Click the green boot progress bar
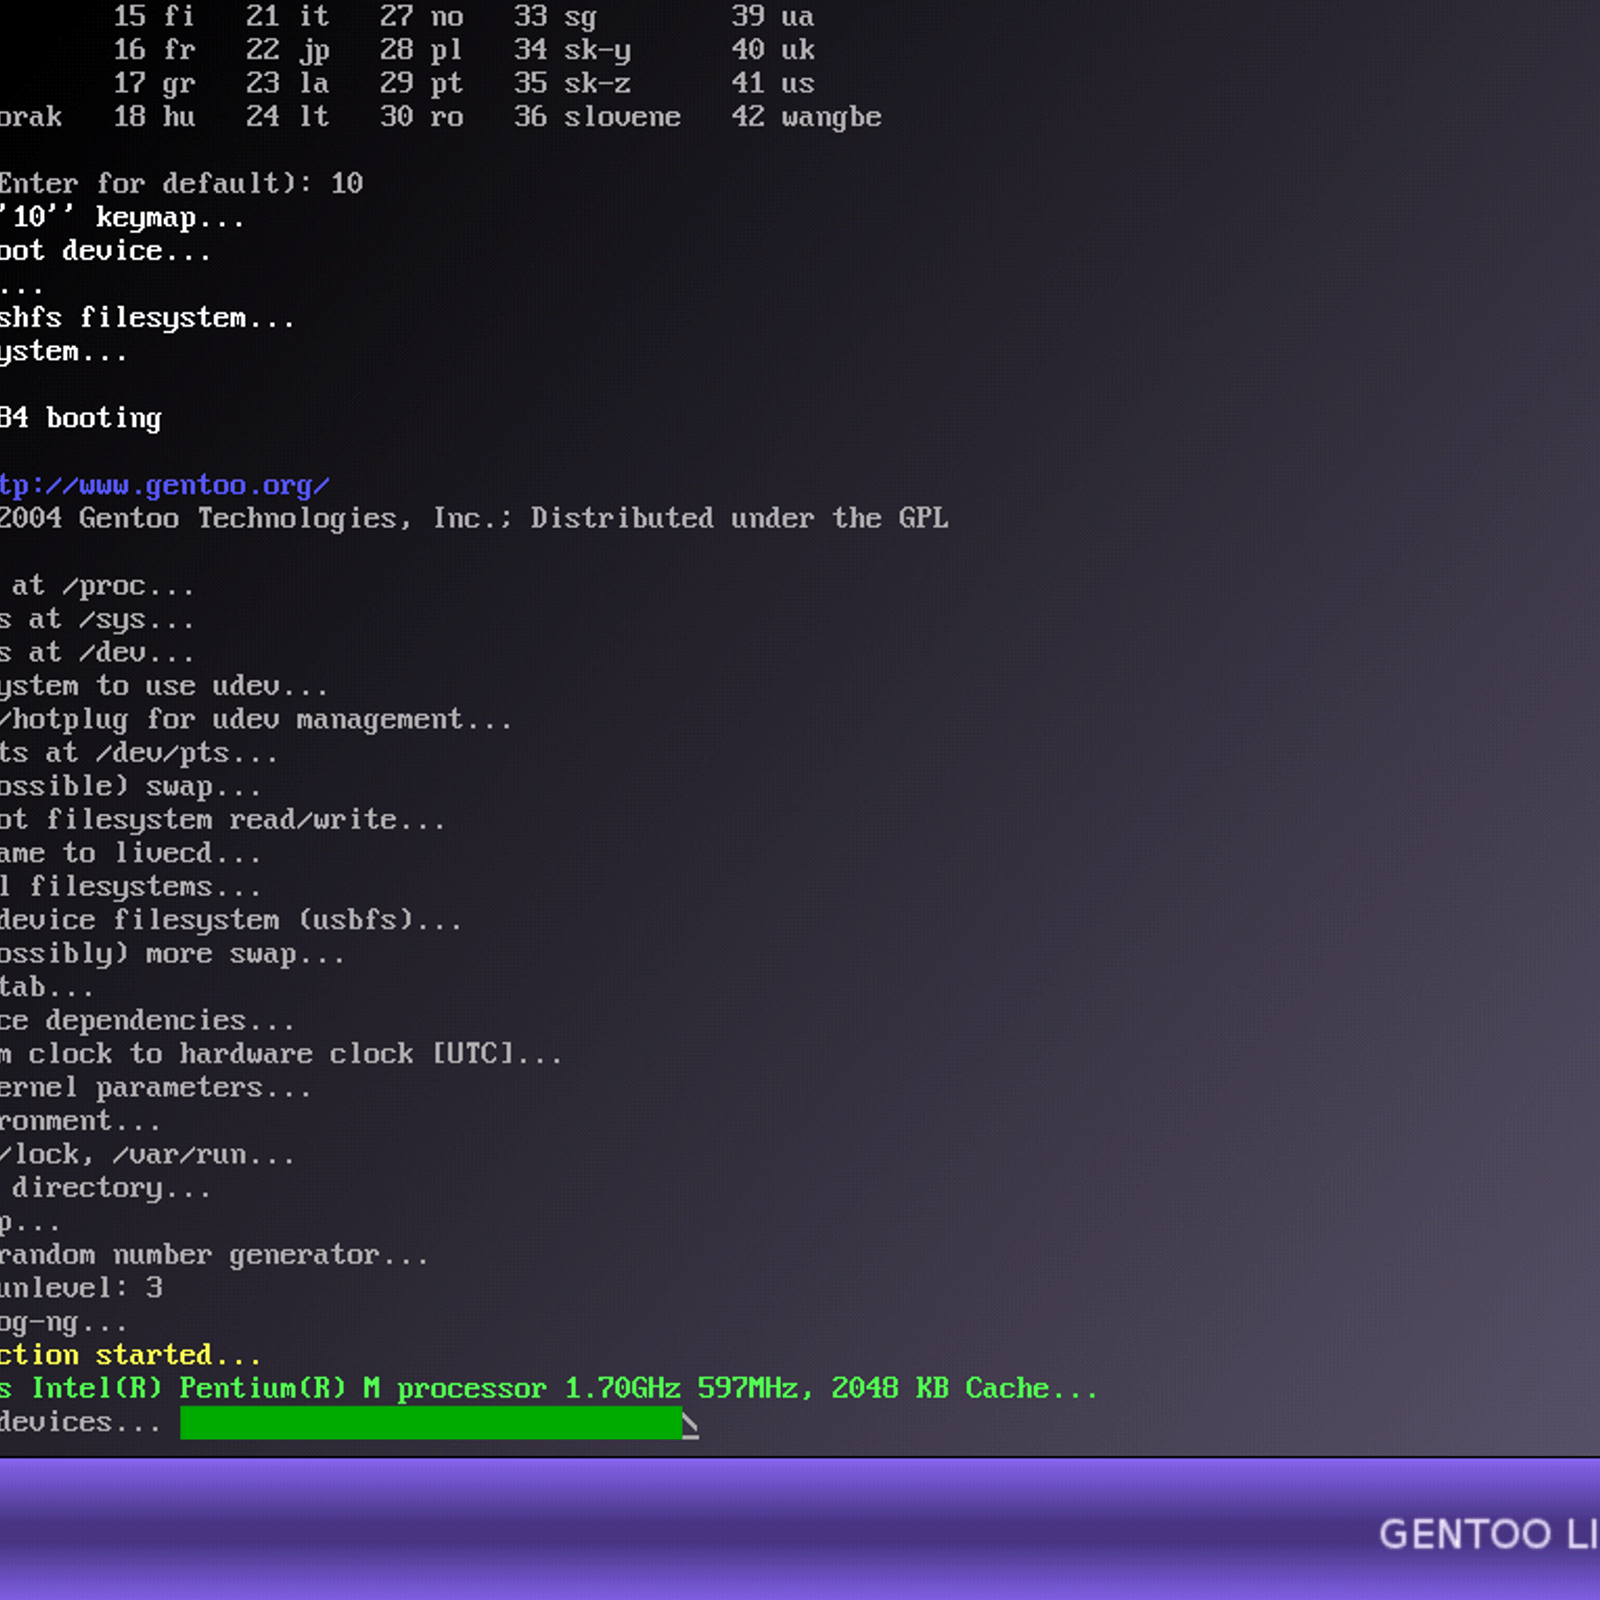Viewport: 1600px width, 1600px height. (431, 1423)
